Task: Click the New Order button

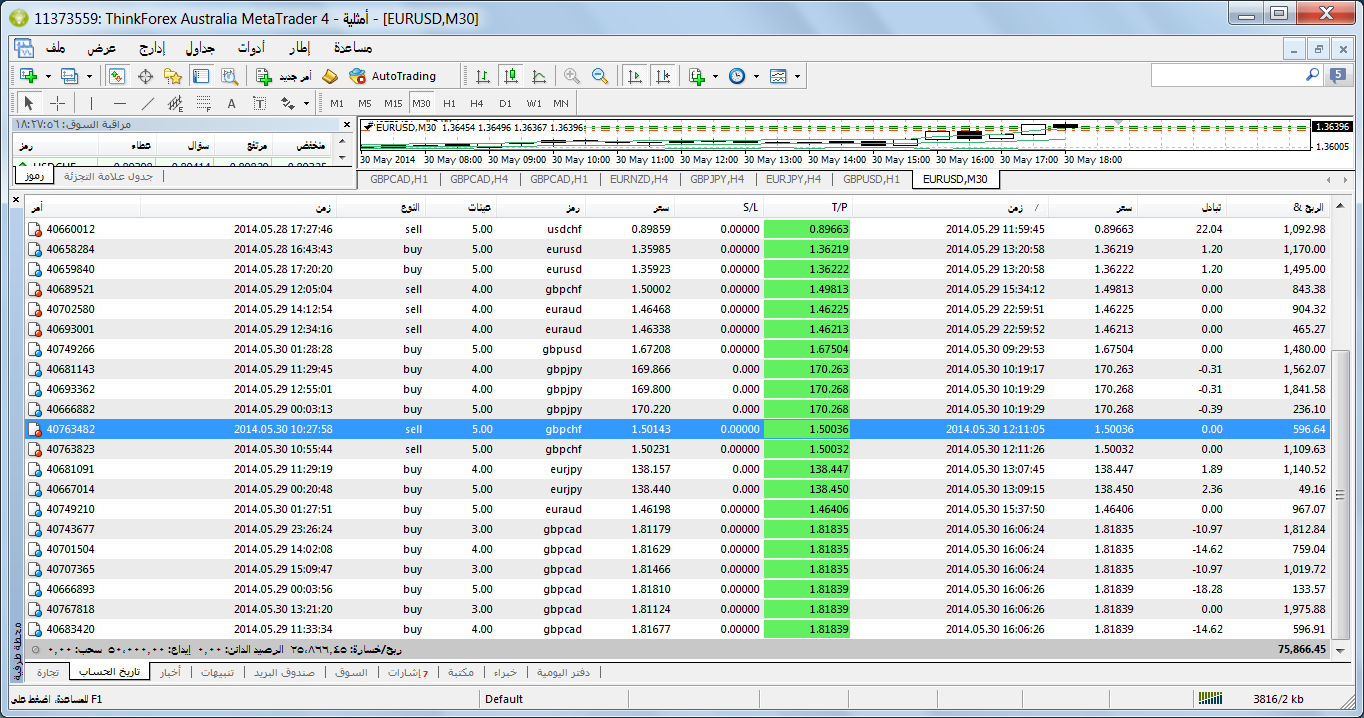Action: pyautogui.click(x=283, y=76)
